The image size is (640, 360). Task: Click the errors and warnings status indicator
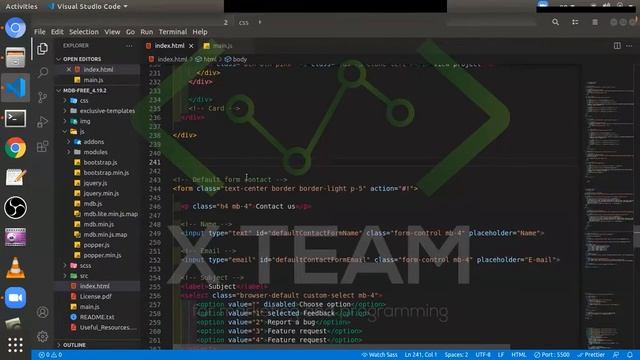point(50,355)
